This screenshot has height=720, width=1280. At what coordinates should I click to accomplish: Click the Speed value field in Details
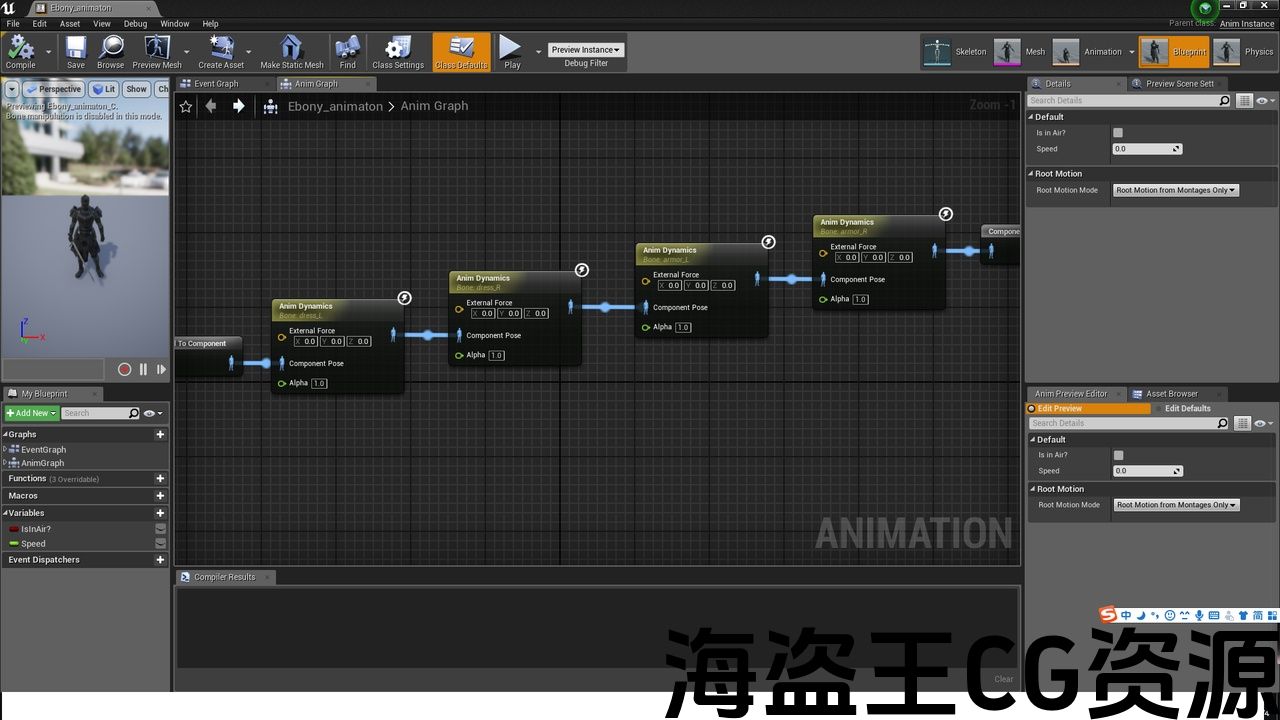click(1145, 149)
